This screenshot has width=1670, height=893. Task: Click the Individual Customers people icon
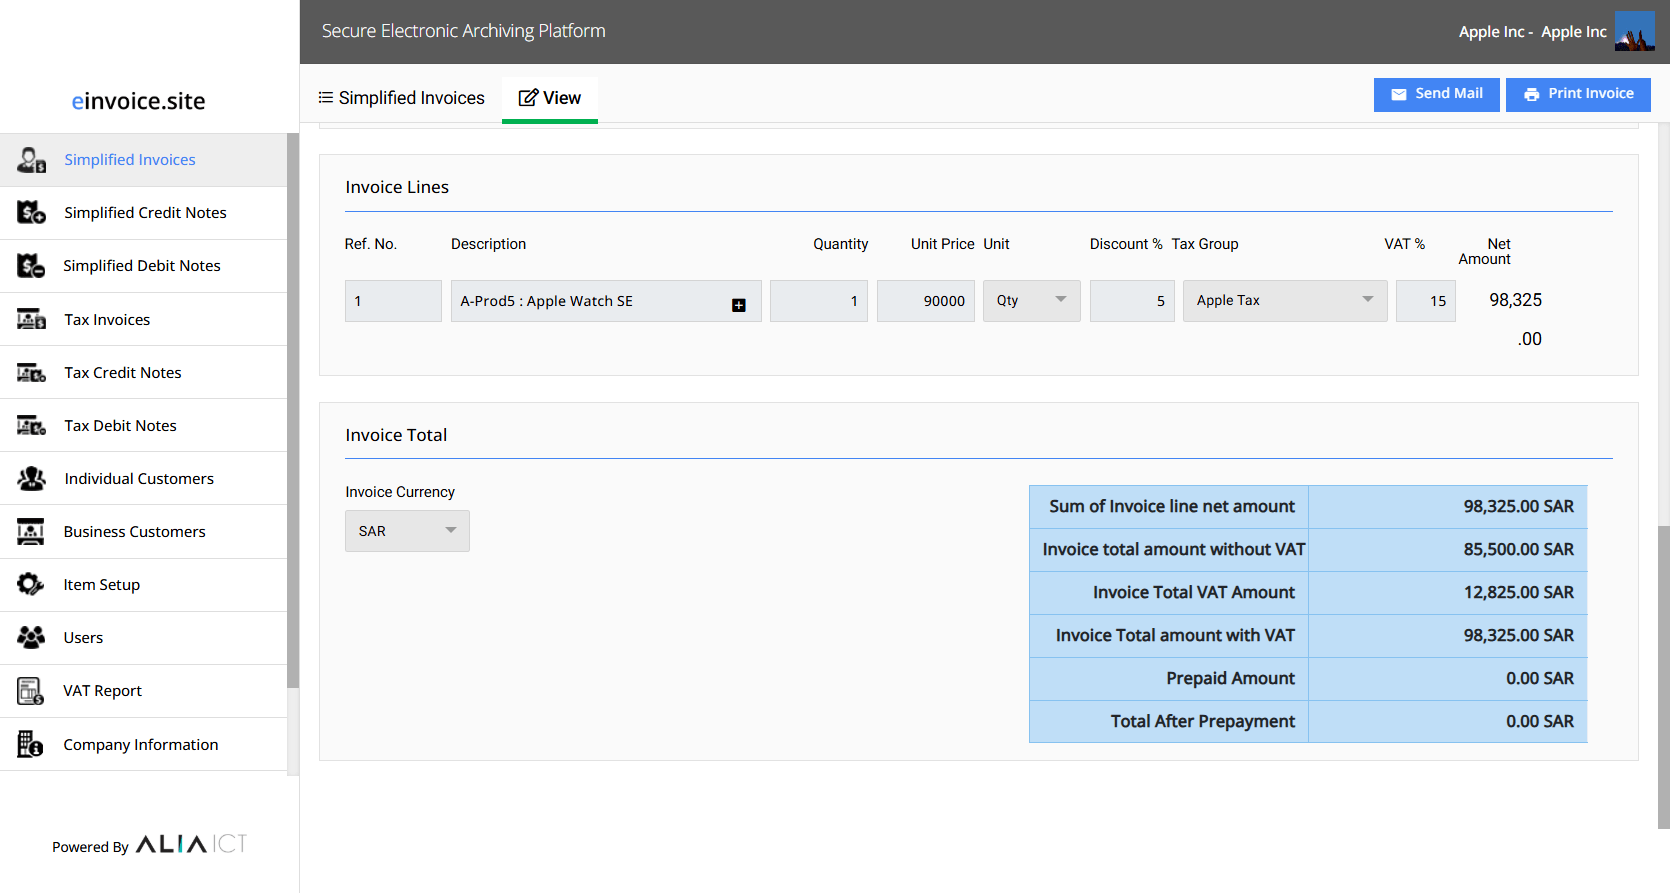coord(31,479)
